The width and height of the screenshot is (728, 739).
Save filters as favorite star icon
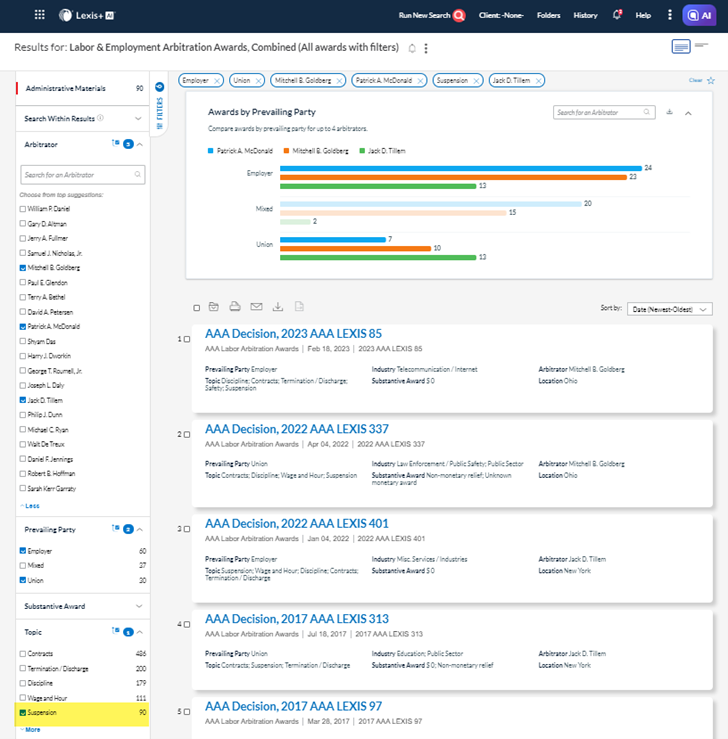coord(711,81)
